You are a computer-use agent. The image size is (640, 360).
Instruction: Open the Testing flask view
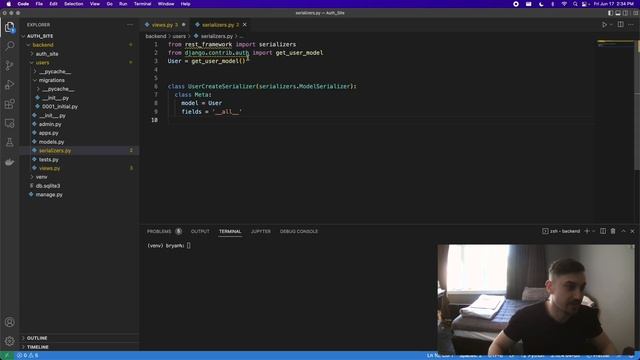9,142
